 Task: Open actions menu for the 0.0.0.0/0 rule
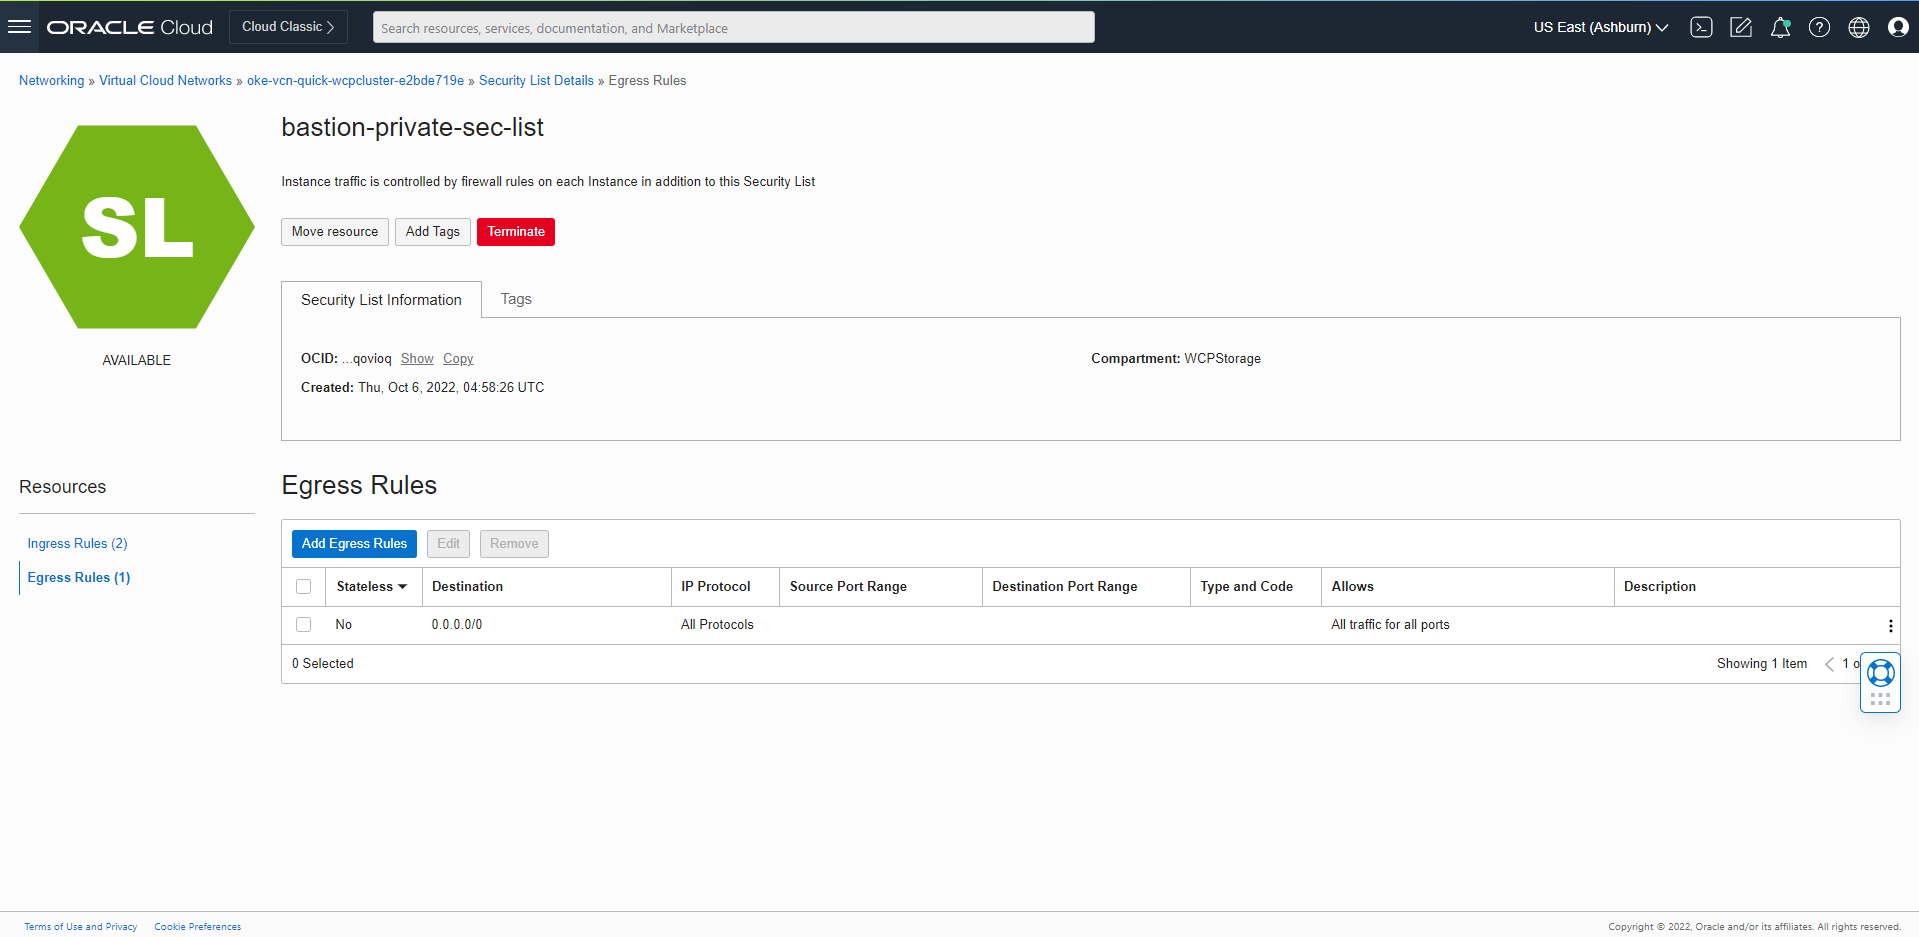(1890, 626)
